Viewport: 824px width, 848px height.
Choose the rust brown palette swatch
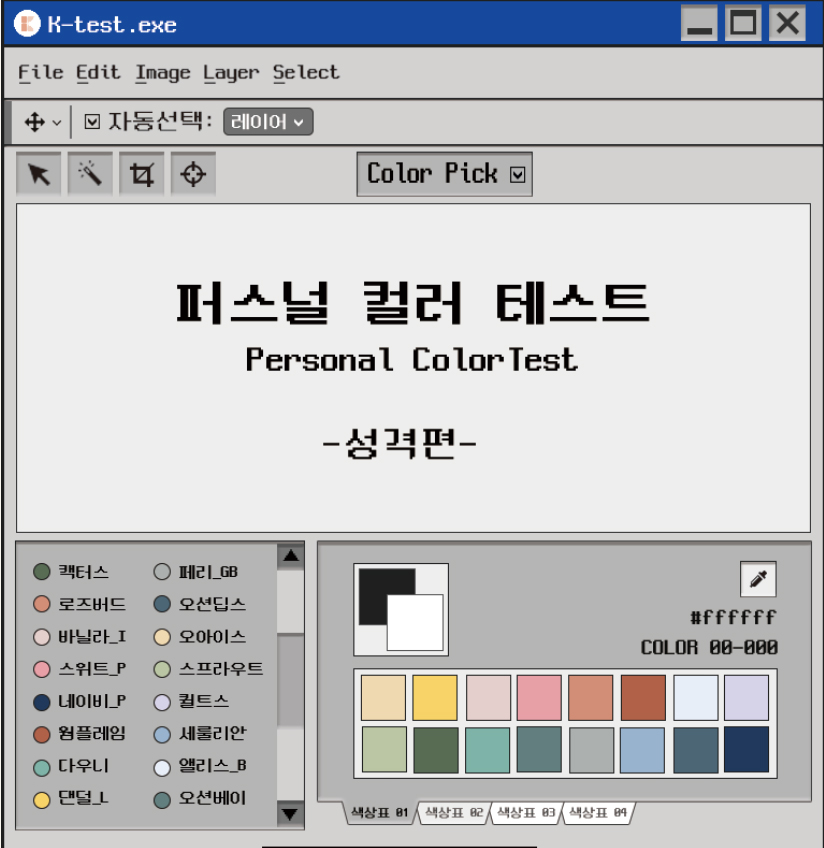643,698
